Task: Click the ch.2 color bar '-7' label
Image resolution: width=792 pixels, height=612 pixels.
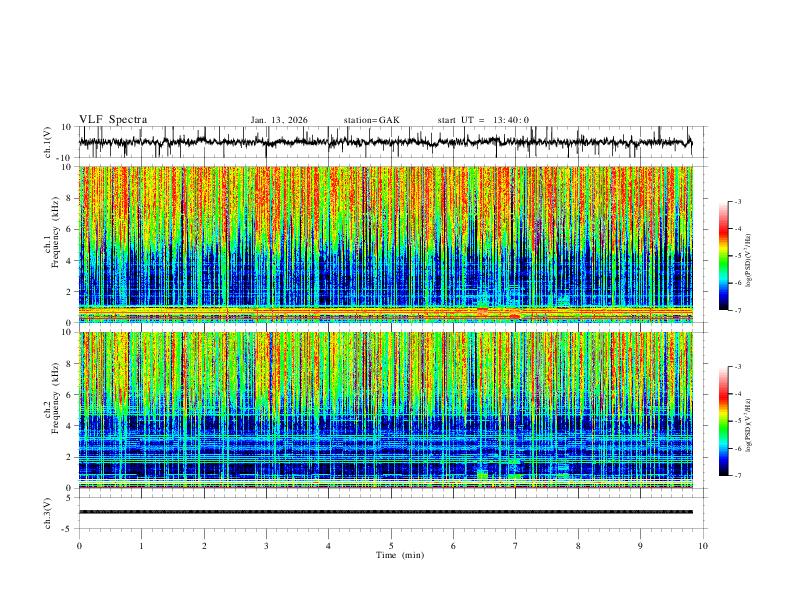Action: [738, 476]
